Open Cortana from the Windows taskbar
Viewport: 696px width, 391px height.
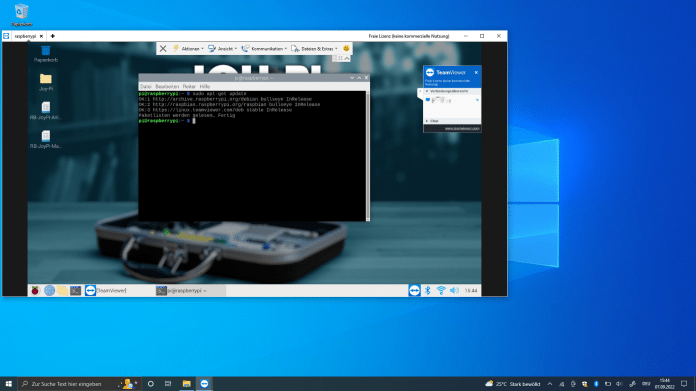[150, 384]
